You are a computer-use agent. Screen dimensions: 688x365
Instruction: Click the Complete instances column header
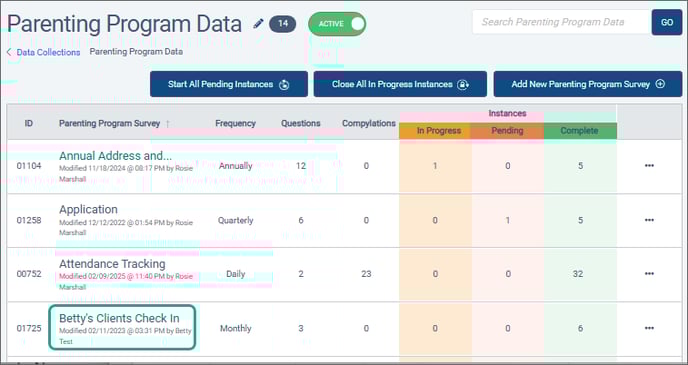click(x=580, y=131)
